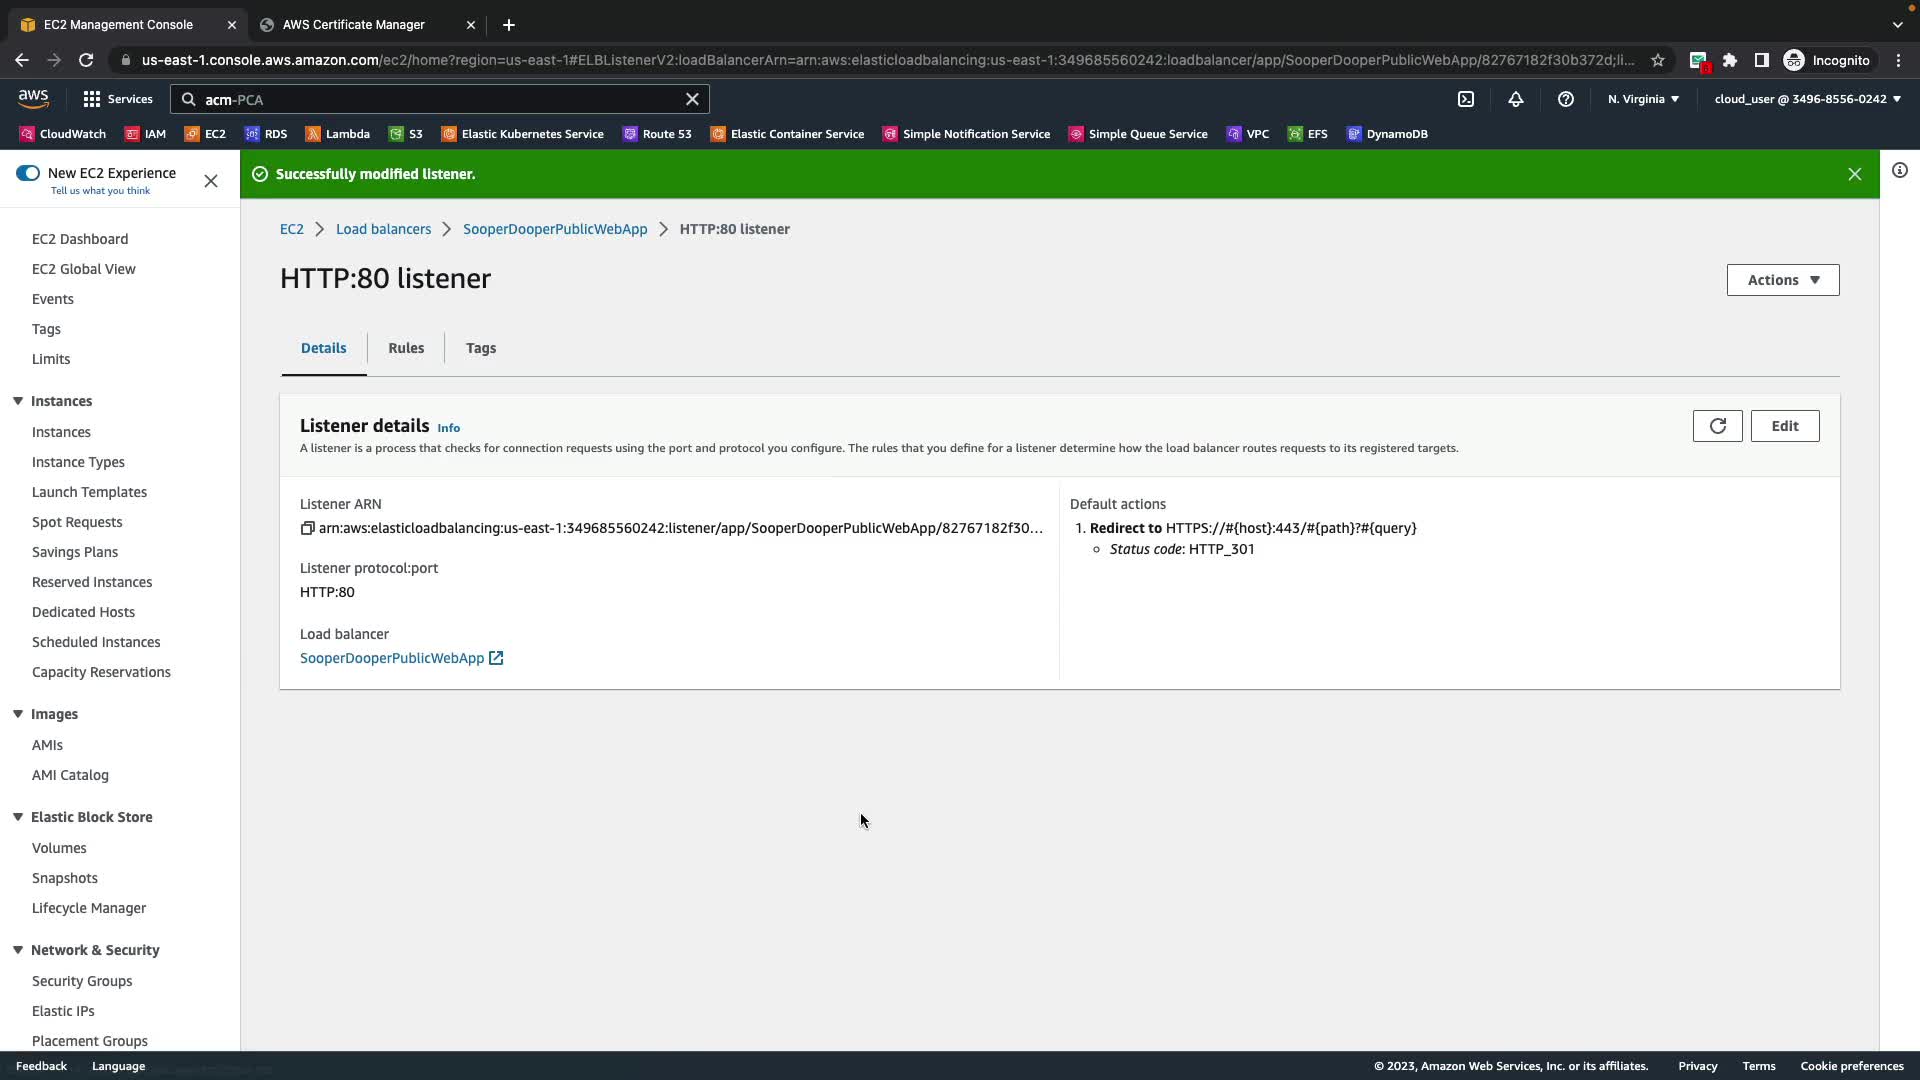Switch to the Rules tab

pos(406,348)
